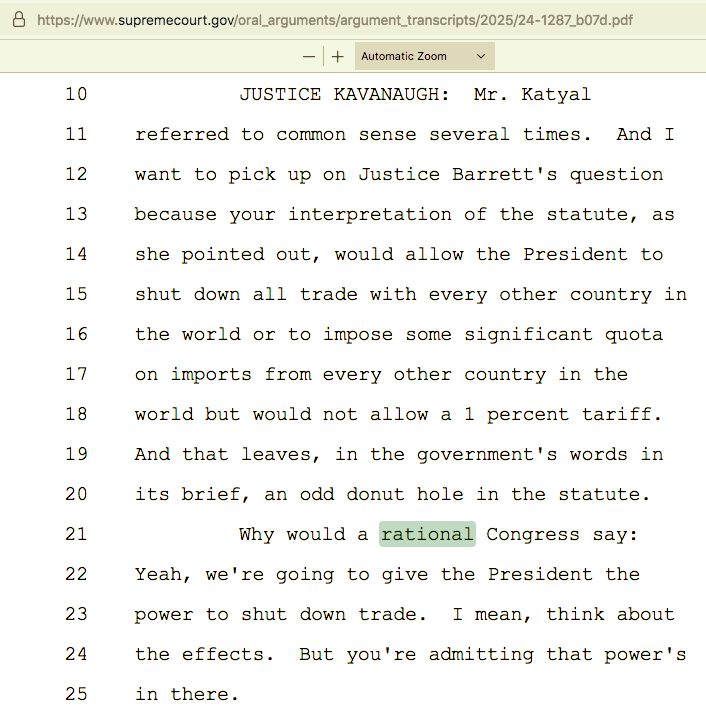Click "its brief," on line 20
This screenshot has height=724, width=706.
coord(193,495)
